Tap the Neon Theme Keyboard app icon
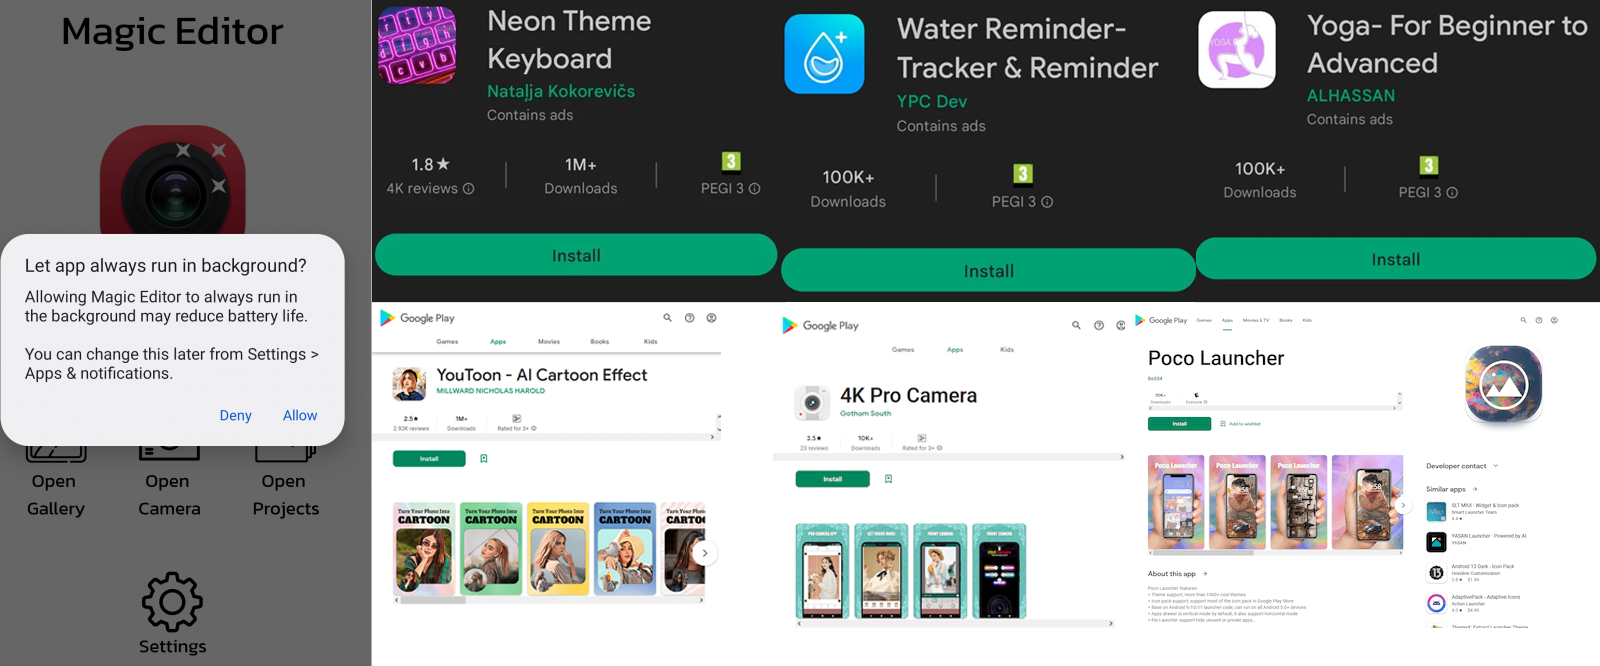Screen dimensions: 1600x666 pos(417,45)
